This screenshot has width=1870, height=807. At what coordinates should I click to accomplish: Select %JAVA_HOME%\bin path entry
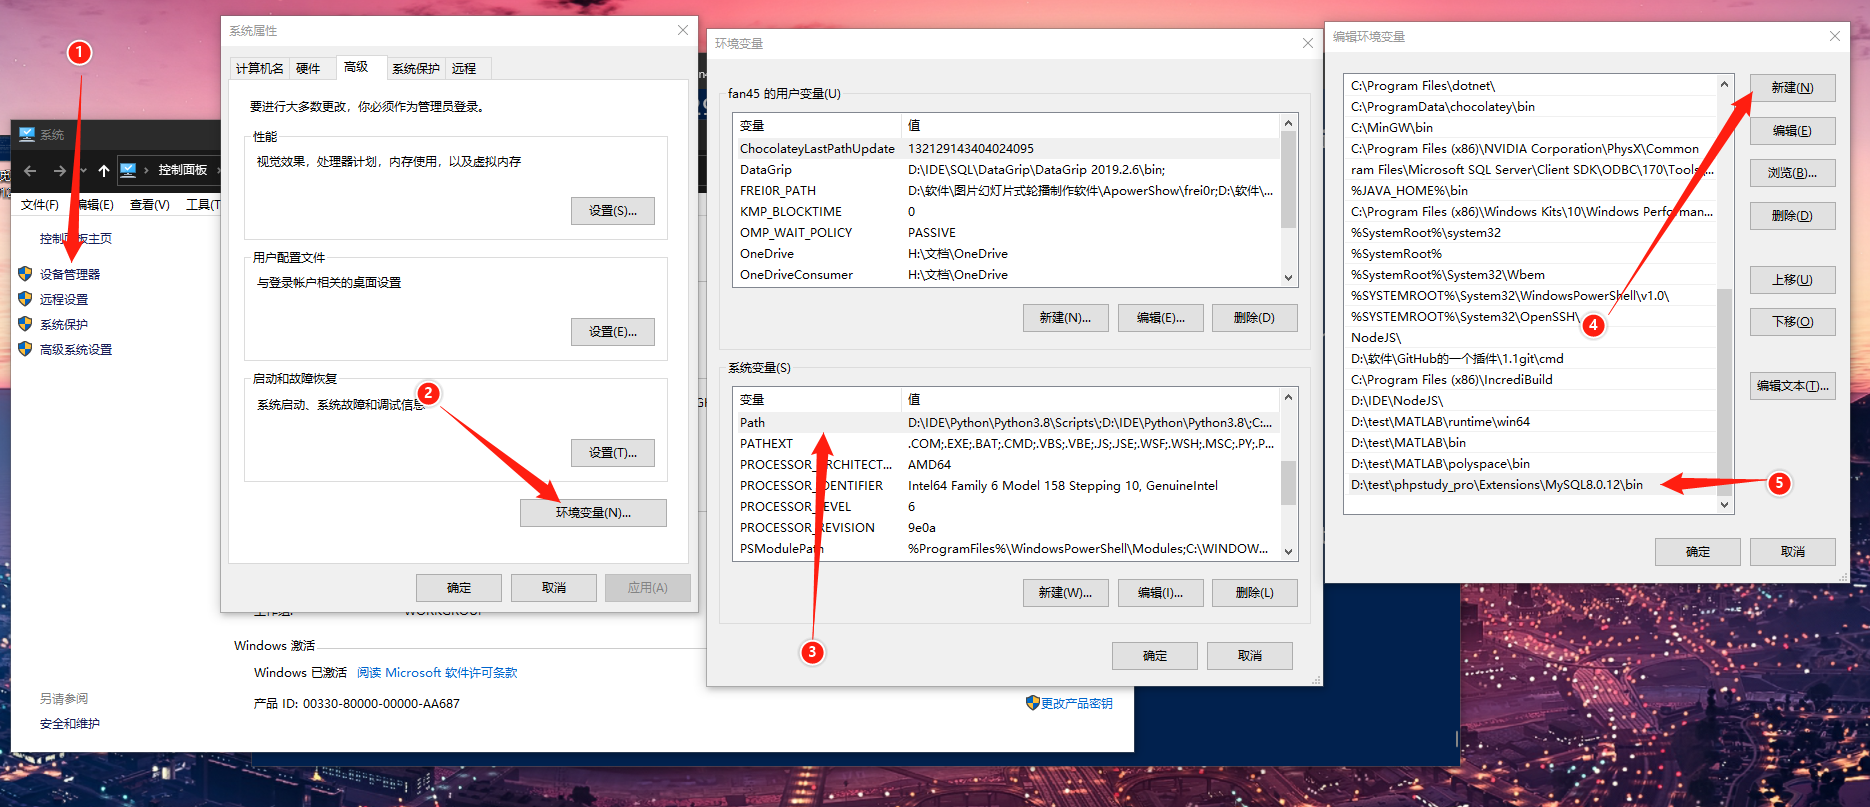pos(1531,190)
